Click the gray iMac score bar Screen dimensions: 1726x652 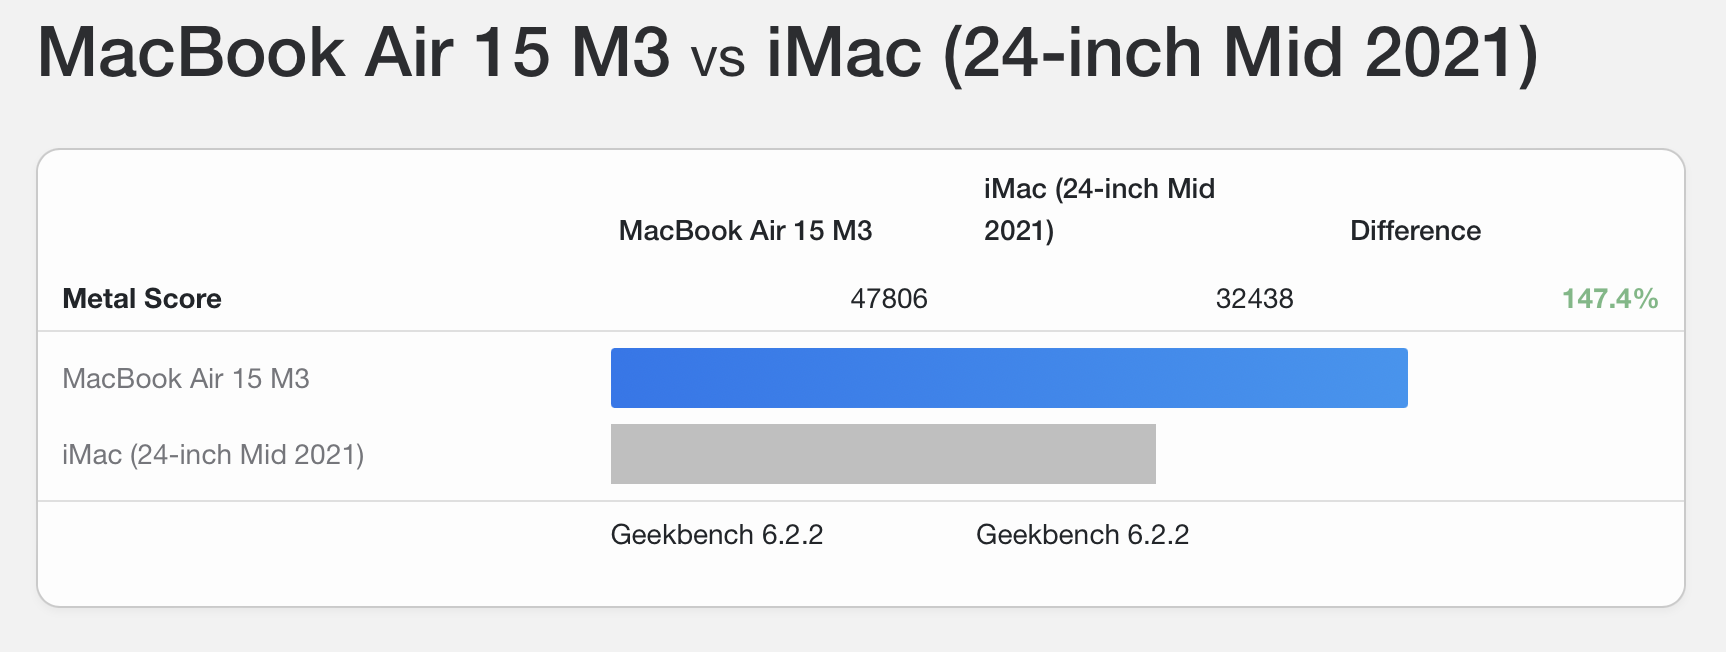click(882, 454)
